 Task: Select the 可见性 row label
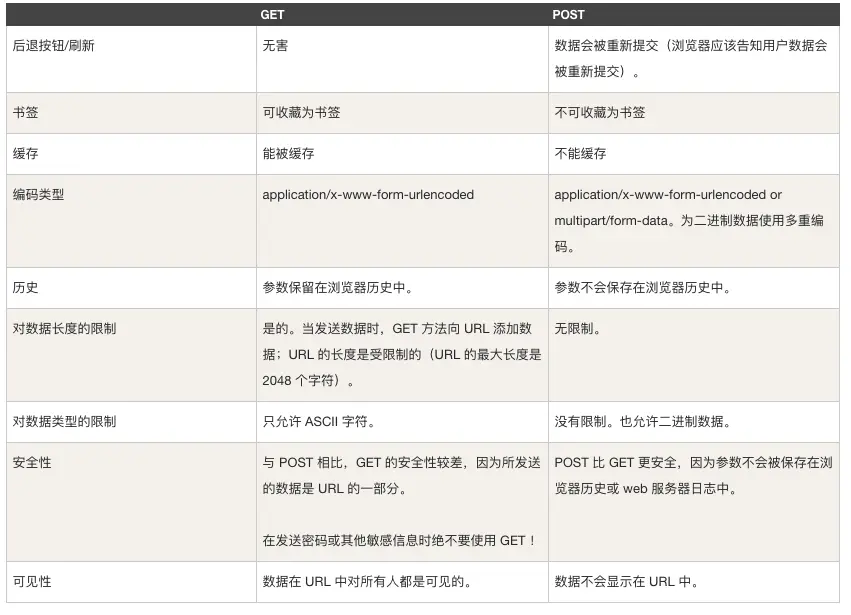pos(32,582)
